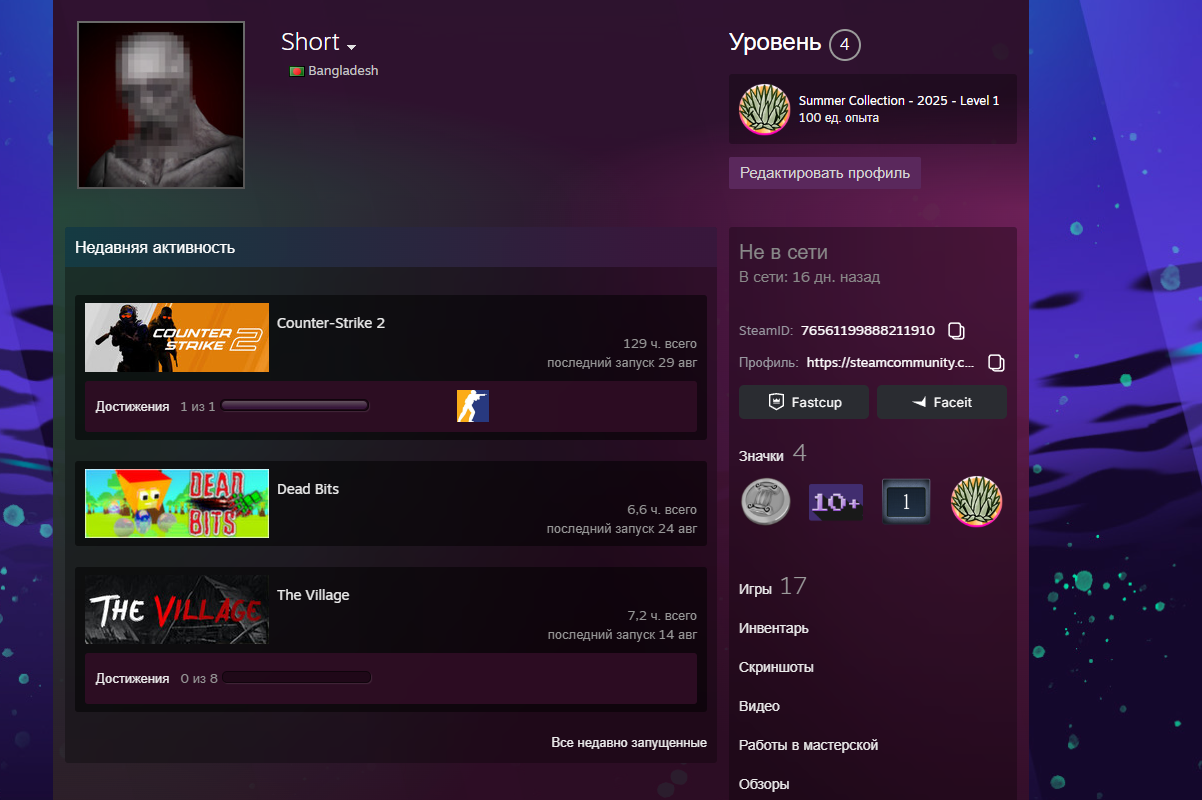Open the silver coin community badge

coord(765,501)
